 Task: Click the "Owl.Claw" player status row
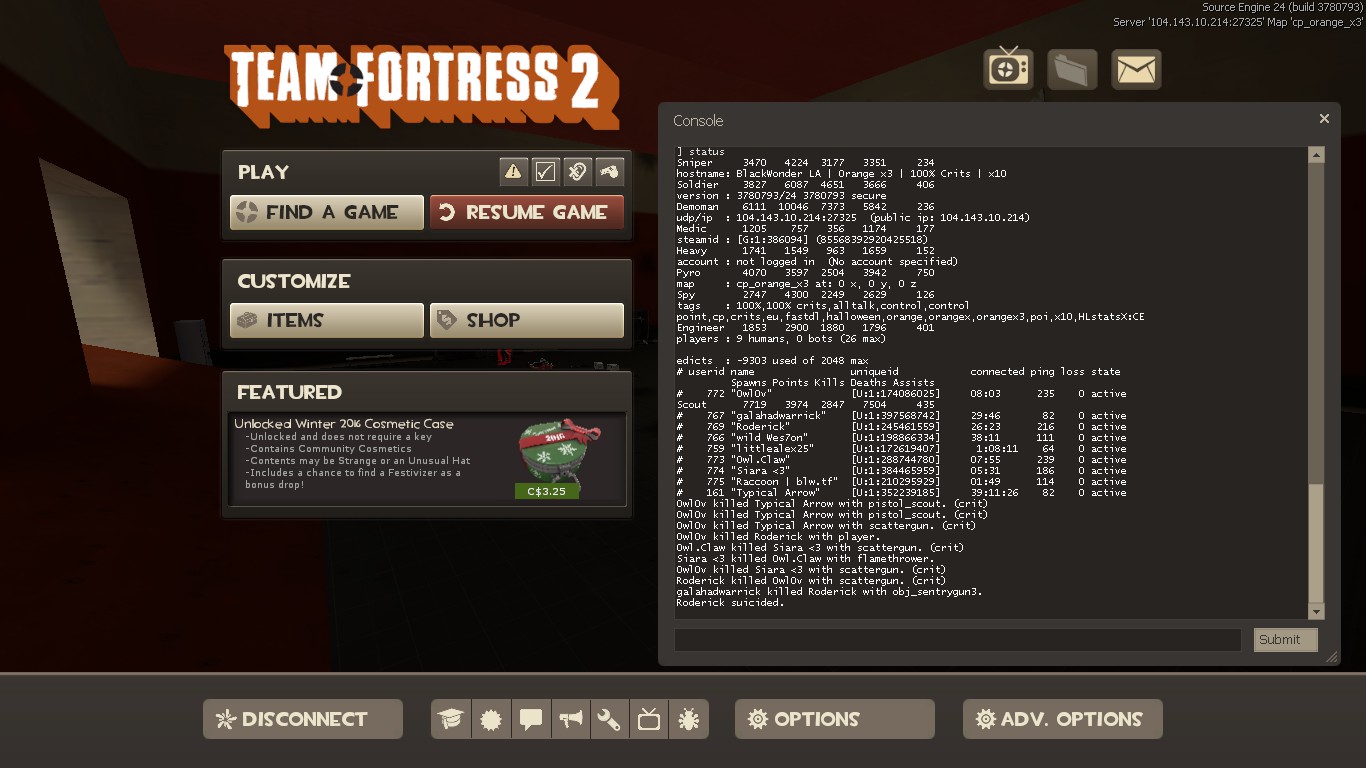click(901, 459)
